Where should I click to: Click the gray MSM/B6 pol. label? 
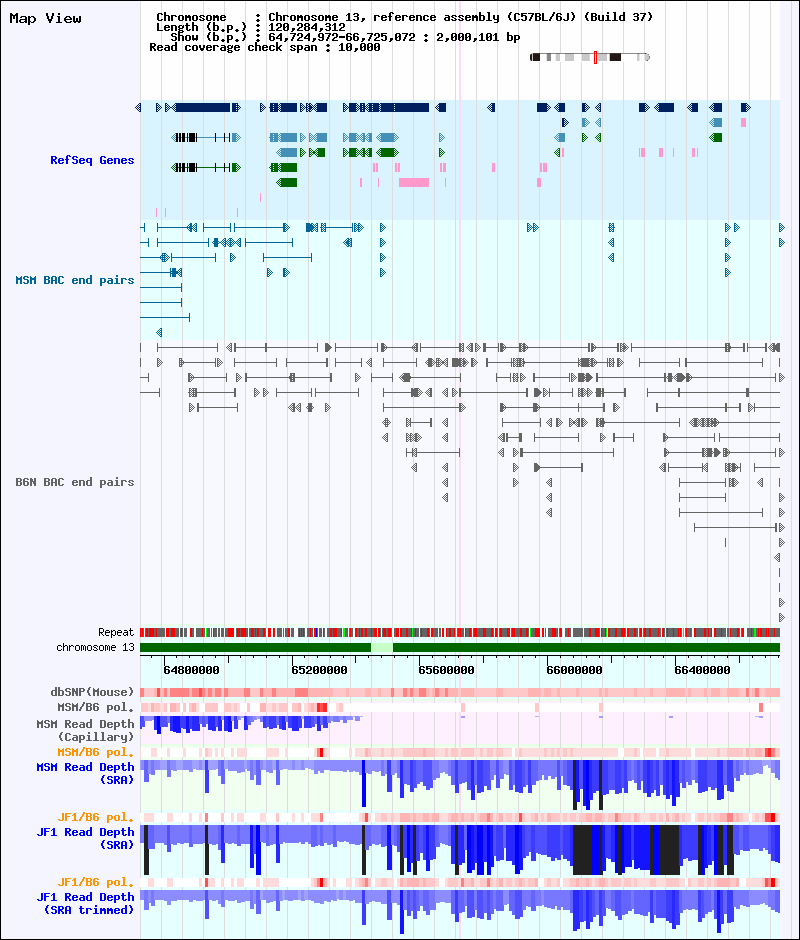coord(95,707)
